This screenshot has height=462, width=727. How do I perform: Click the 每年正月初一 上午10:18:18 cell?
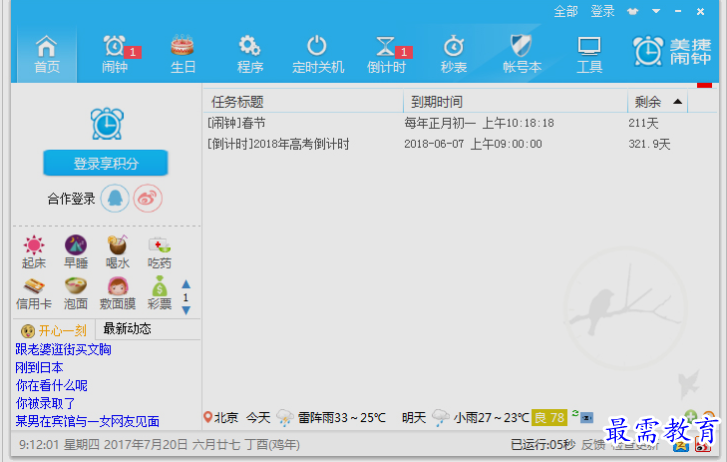tap(479, 123)
